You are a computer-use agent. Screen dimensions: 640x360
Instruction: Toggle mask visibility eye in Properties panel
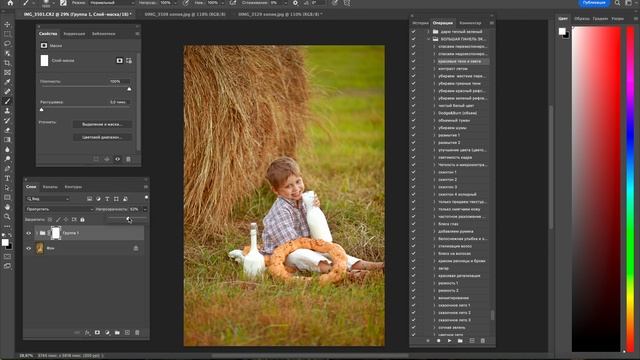click(118, 159)
